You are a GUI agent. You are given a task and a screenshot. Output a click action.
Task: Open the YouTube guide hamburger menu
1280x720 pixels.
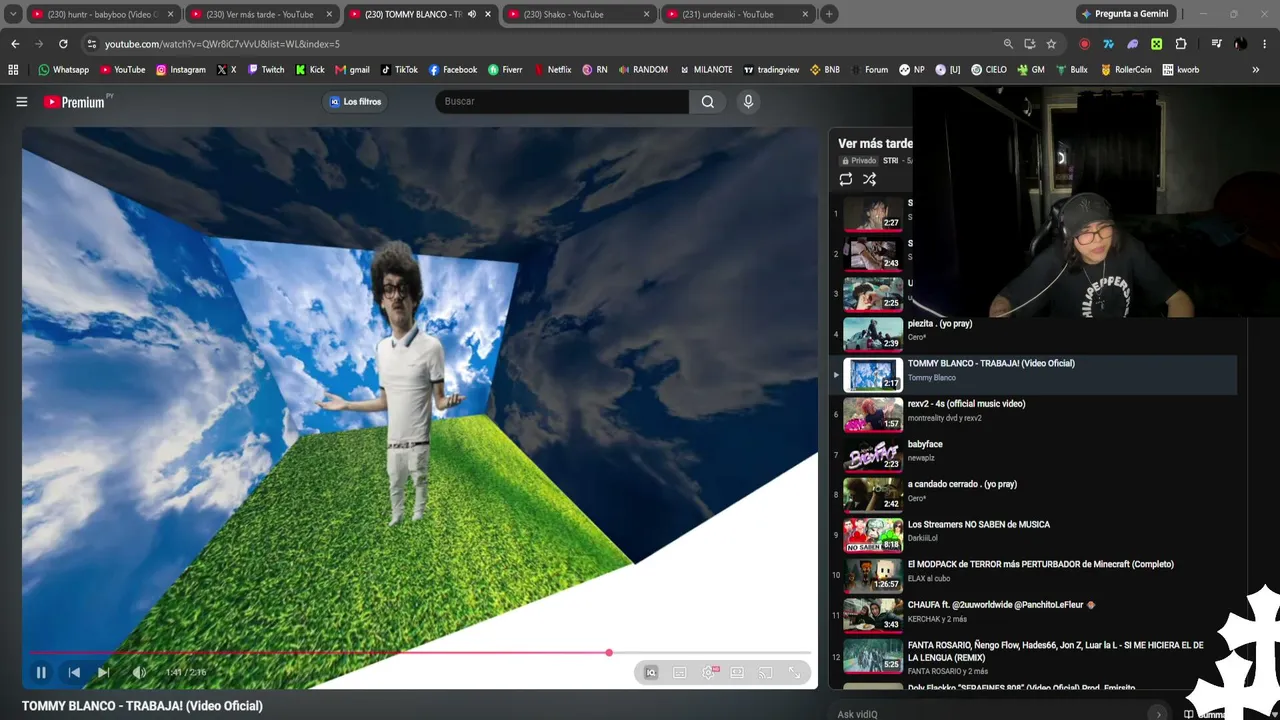point(21,101)
